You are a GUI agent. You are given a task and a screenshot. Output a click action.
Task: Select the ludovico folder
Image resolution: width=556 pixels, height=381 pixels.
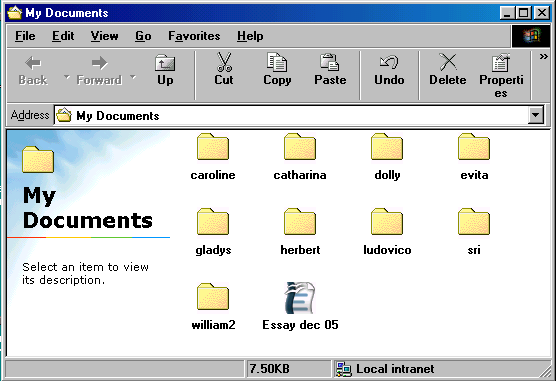click(387, 232)
